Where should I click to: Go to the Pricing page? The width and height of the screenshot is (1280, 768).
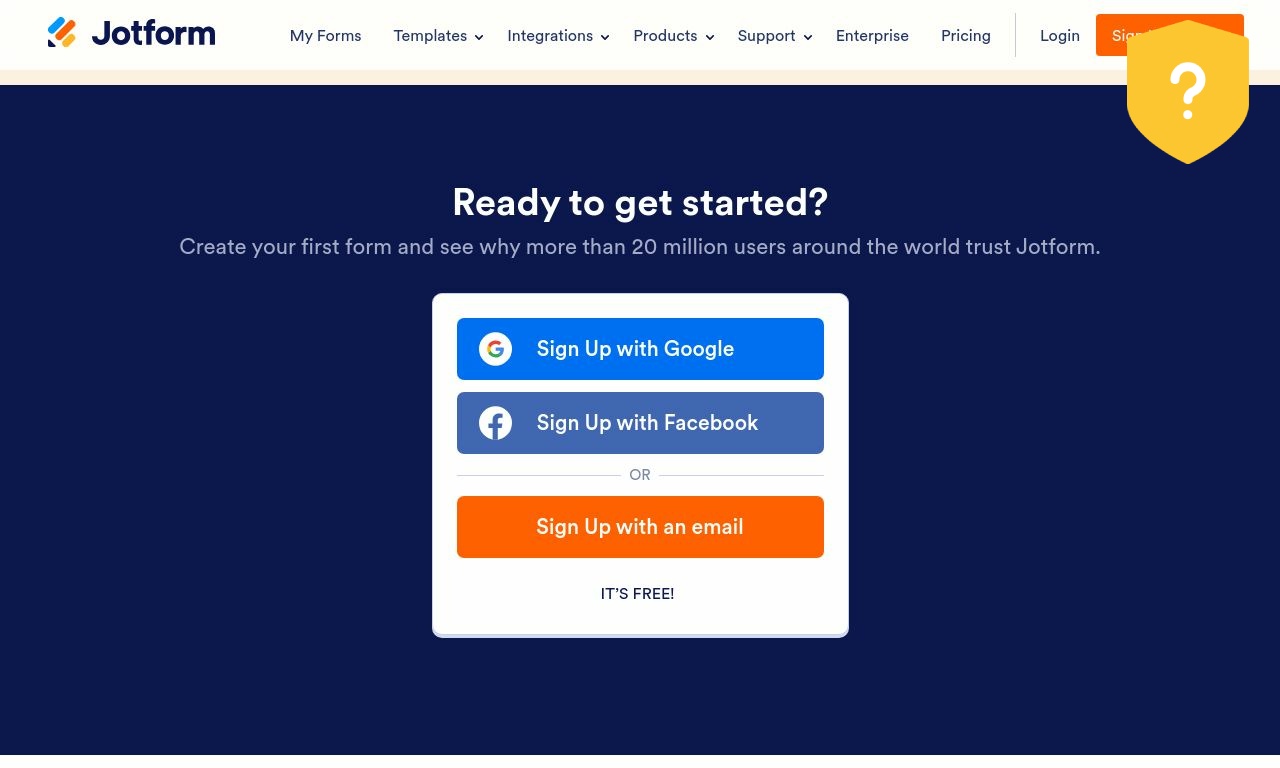[966, 35]
